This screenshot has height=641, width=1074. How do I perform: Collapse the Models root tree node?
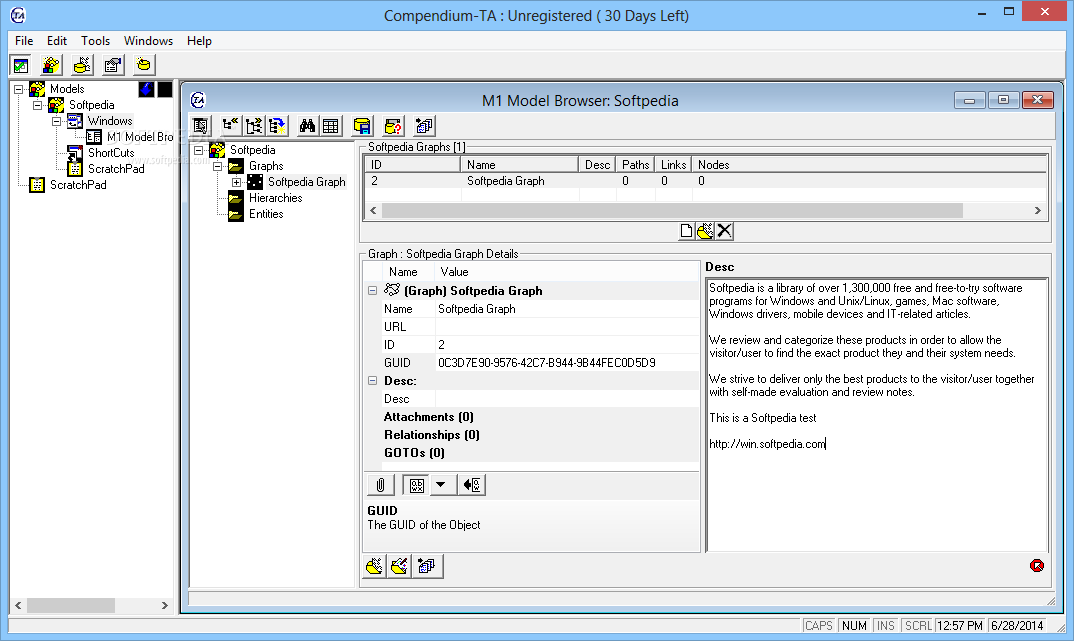coord(19,89)
